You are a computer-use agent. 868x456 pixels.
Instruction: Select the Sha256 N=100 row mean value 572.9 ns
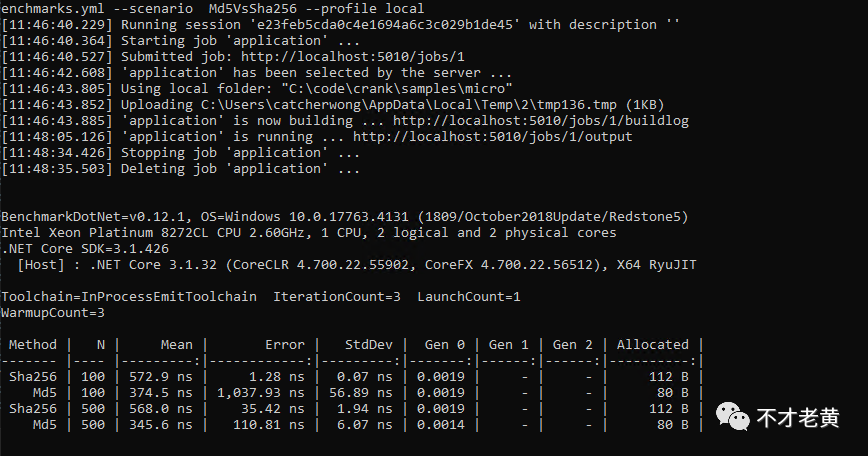point(161,376)
